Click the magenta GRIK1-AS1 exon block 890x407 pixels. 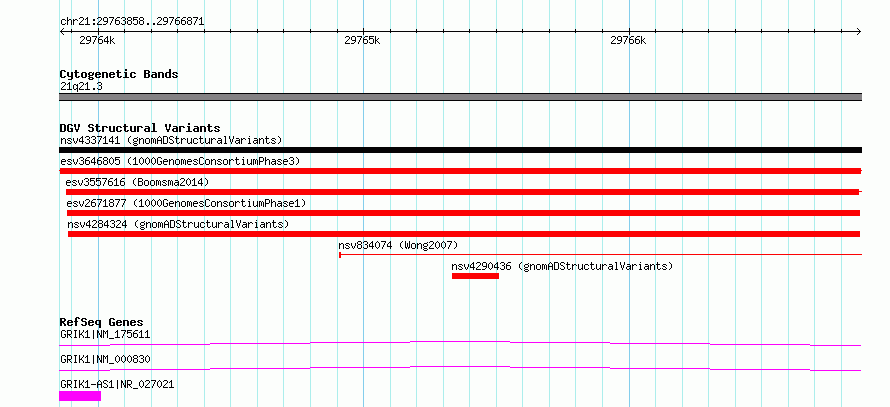click(80, 396)
